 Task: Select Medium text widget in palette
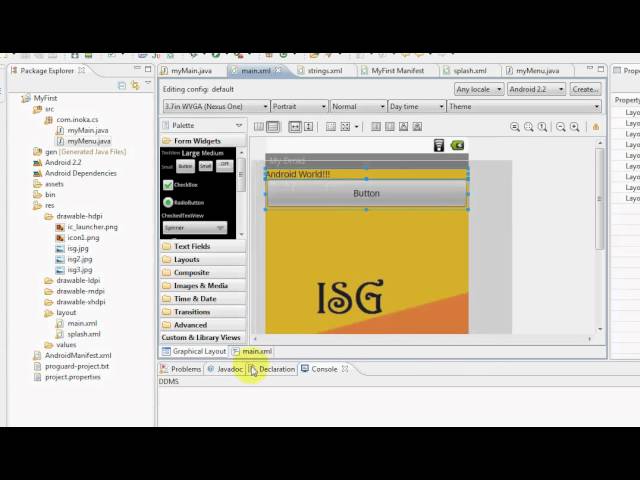pos(213,153)
